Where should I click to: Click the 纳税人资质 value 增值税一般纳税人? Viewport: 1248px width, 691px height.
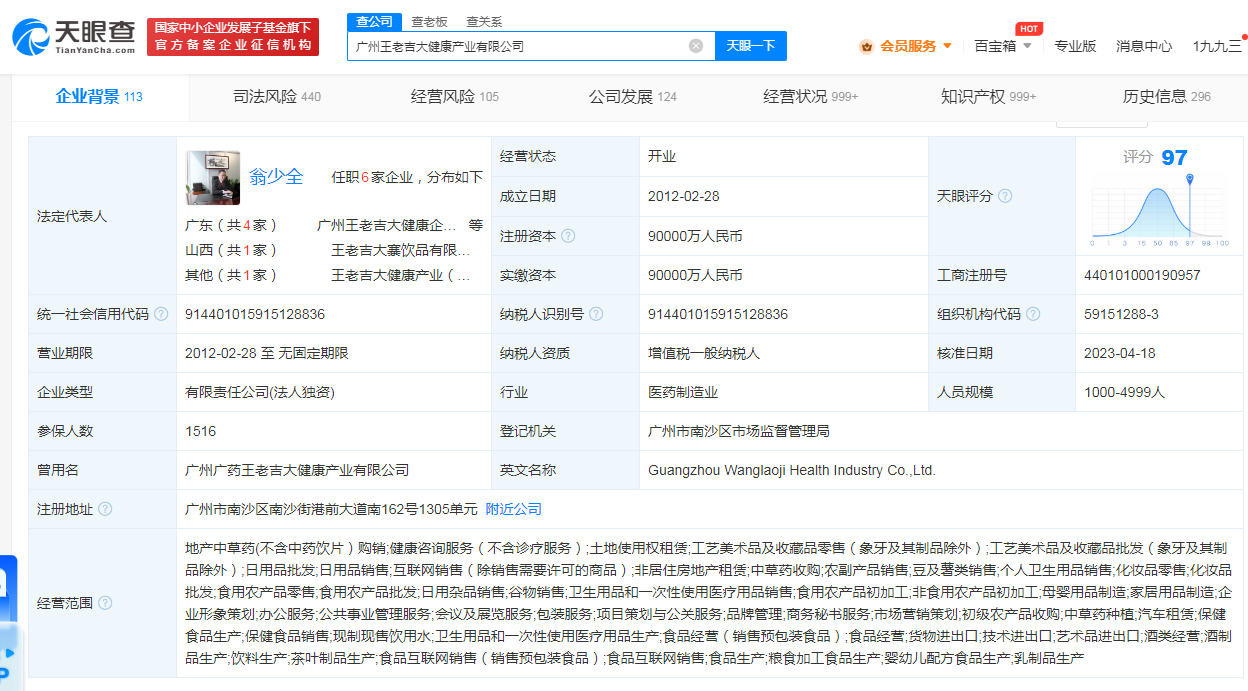coord(704,353)
